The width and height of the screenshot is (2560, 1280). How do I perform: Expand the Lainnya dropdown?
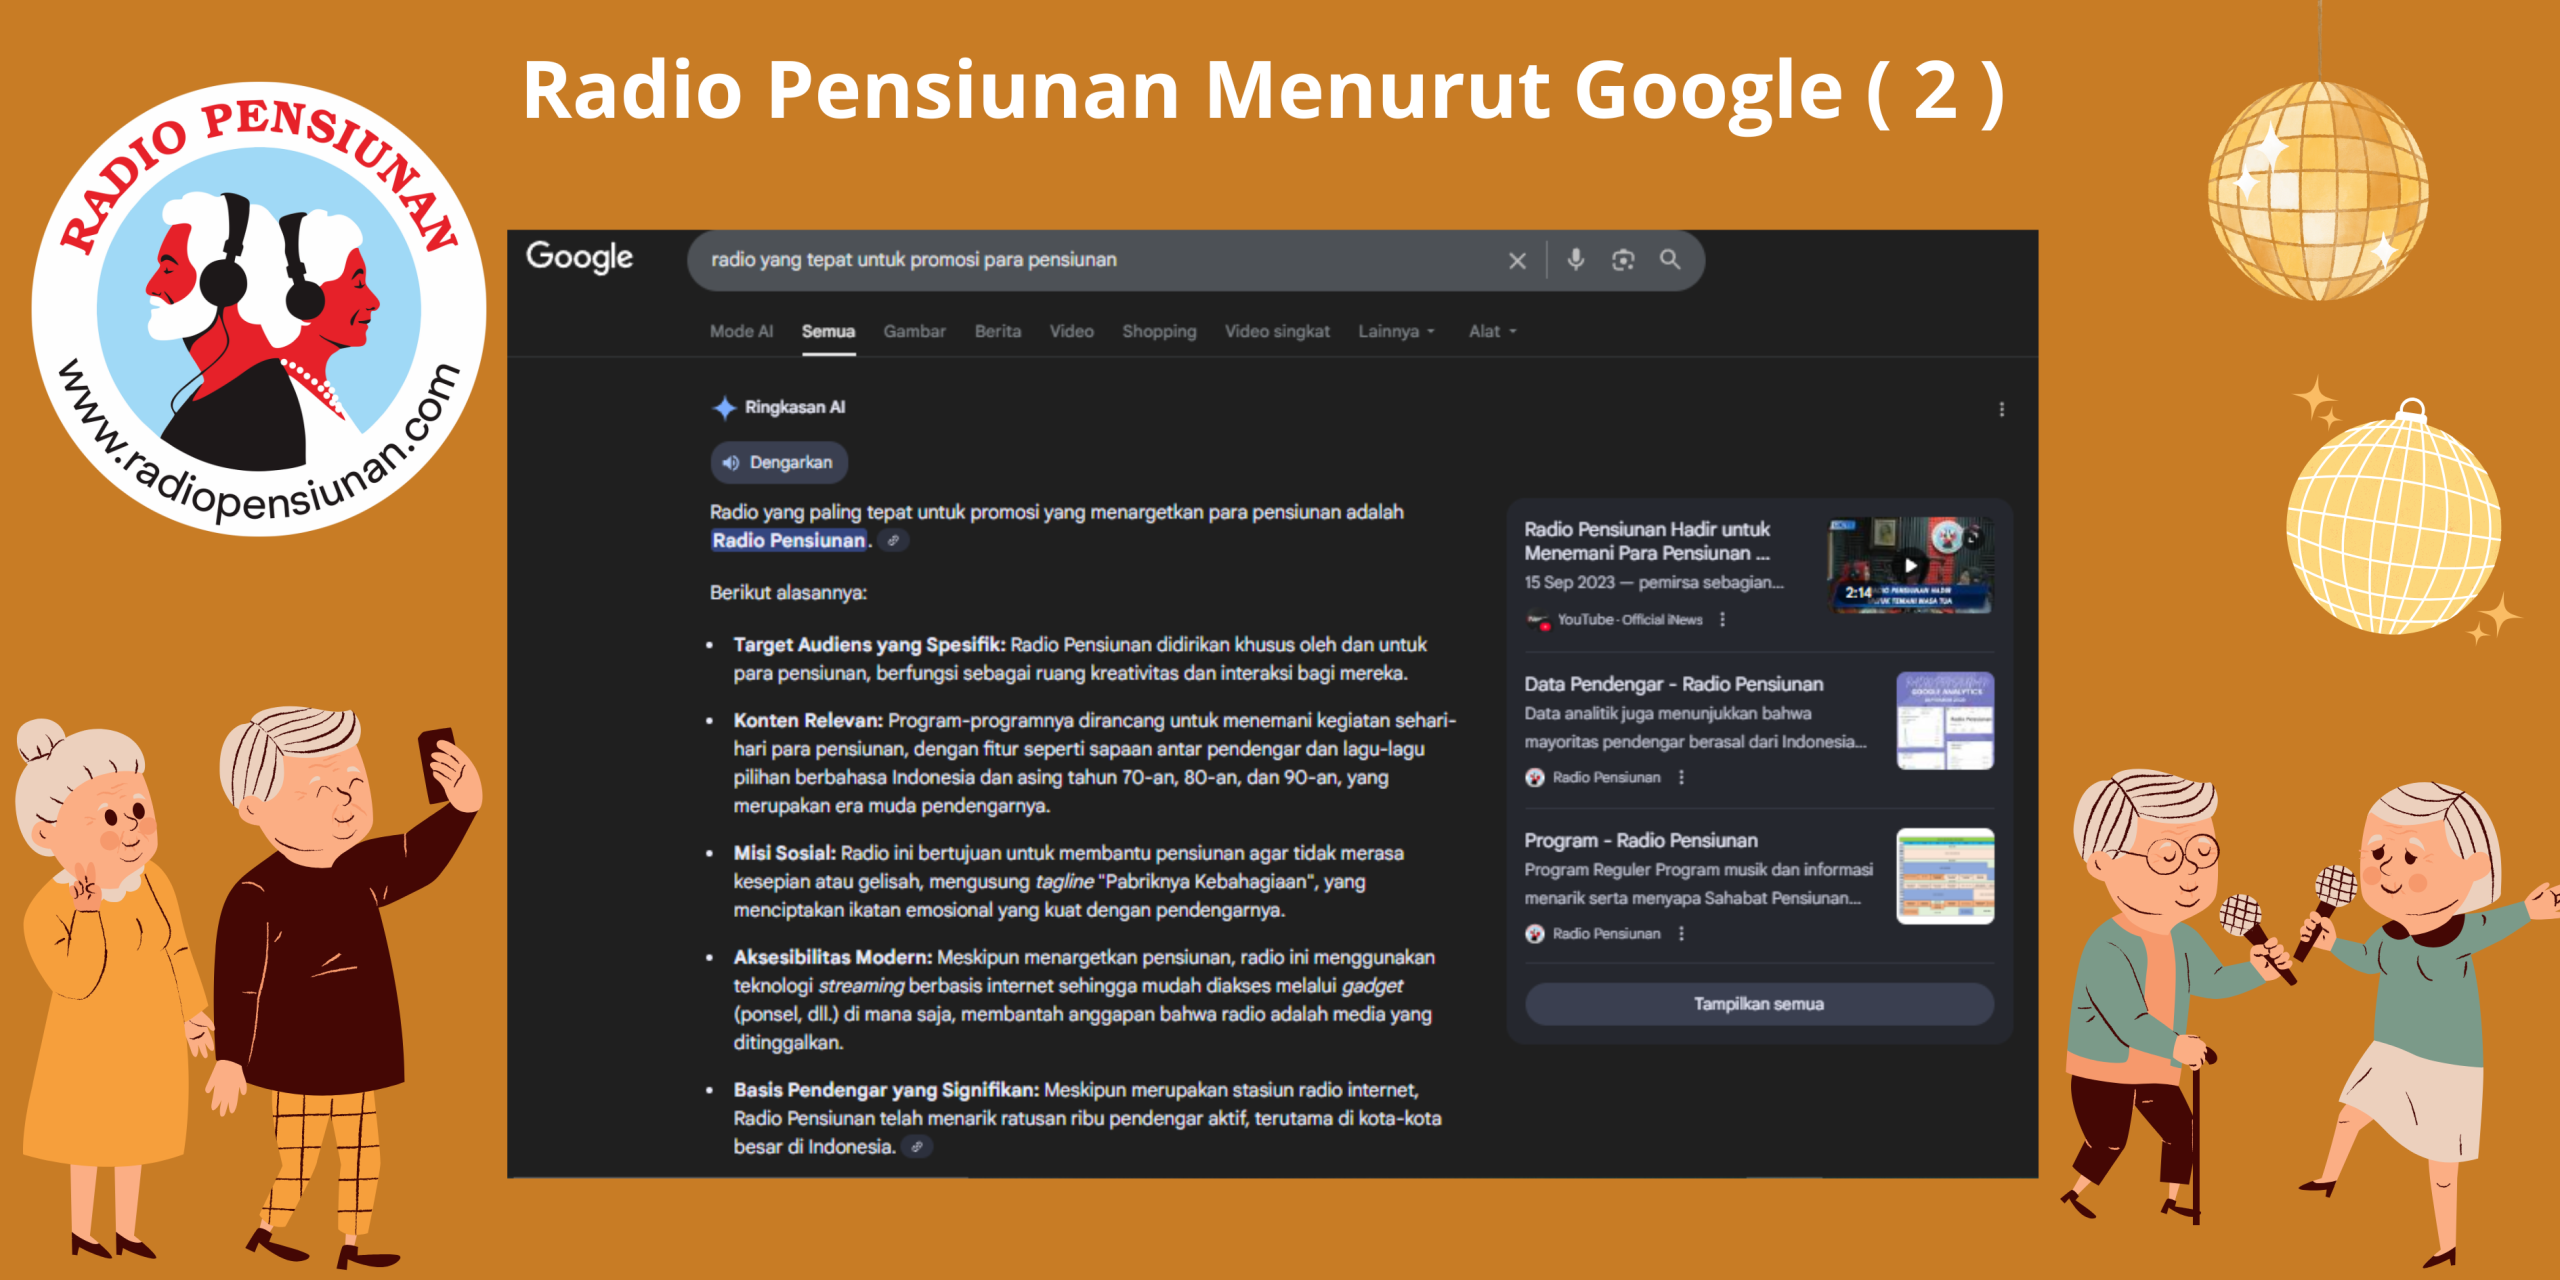pos(1396,331)
